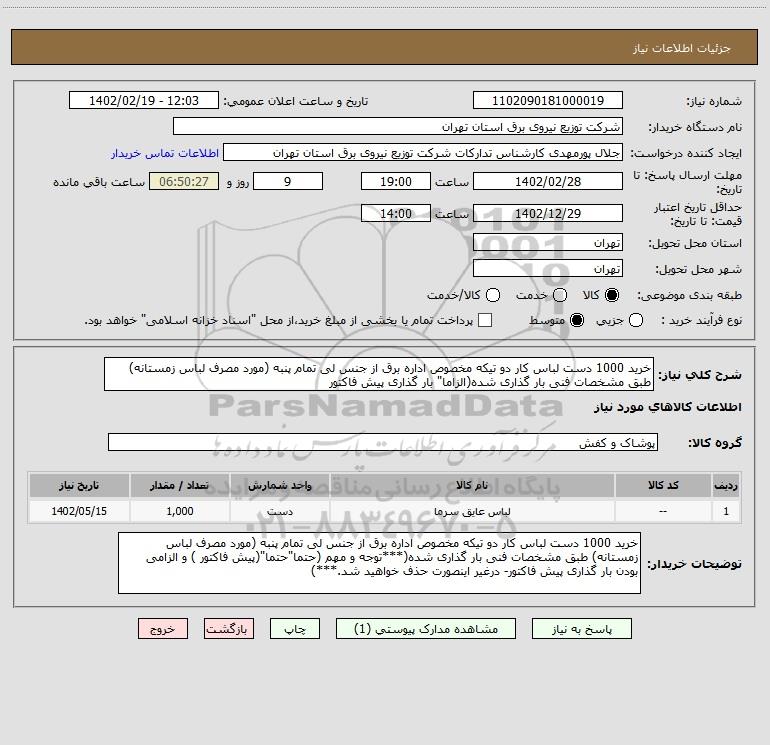The image size is (770, 745).
Task: Open اطلاعات تماس خریدار link
Action: pos(165,153)
